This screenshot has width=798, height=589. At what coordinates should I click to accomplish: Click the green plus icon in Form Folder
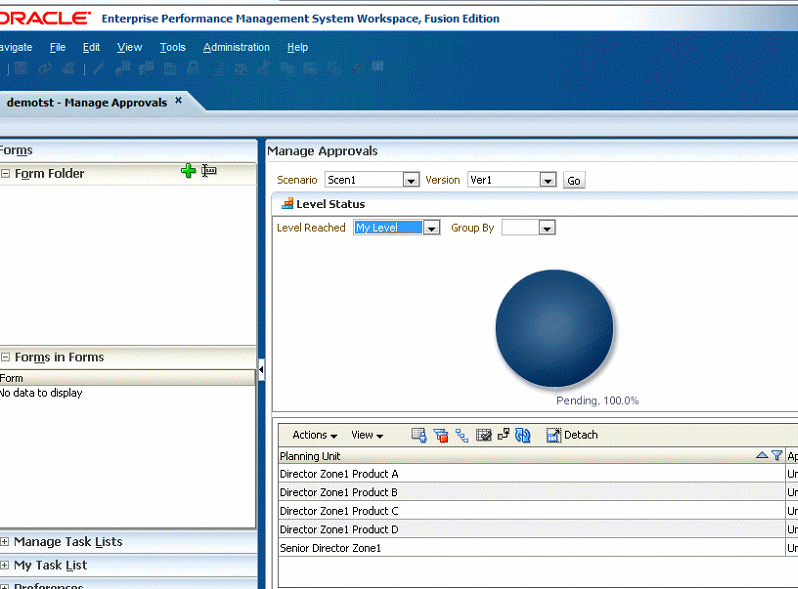coord(188,171)
